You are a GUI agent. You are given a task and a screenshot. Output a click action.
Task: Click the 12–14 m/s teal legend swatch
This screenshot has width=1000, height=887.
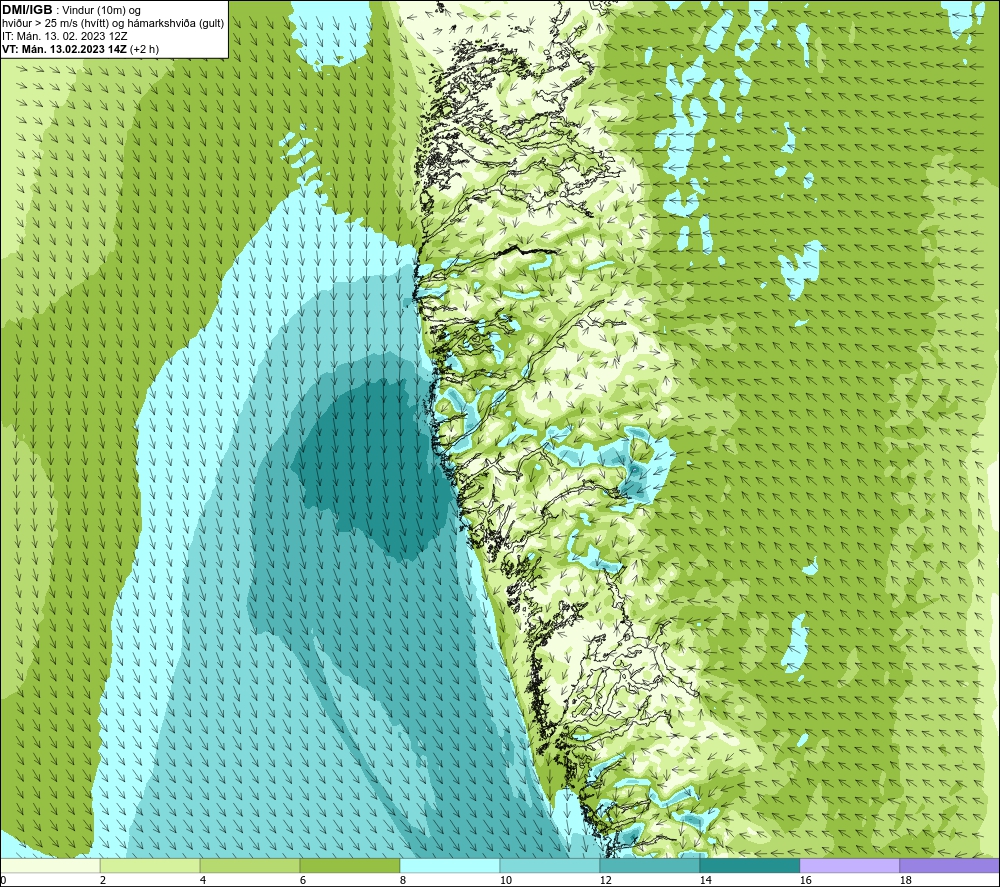(649, 865)
